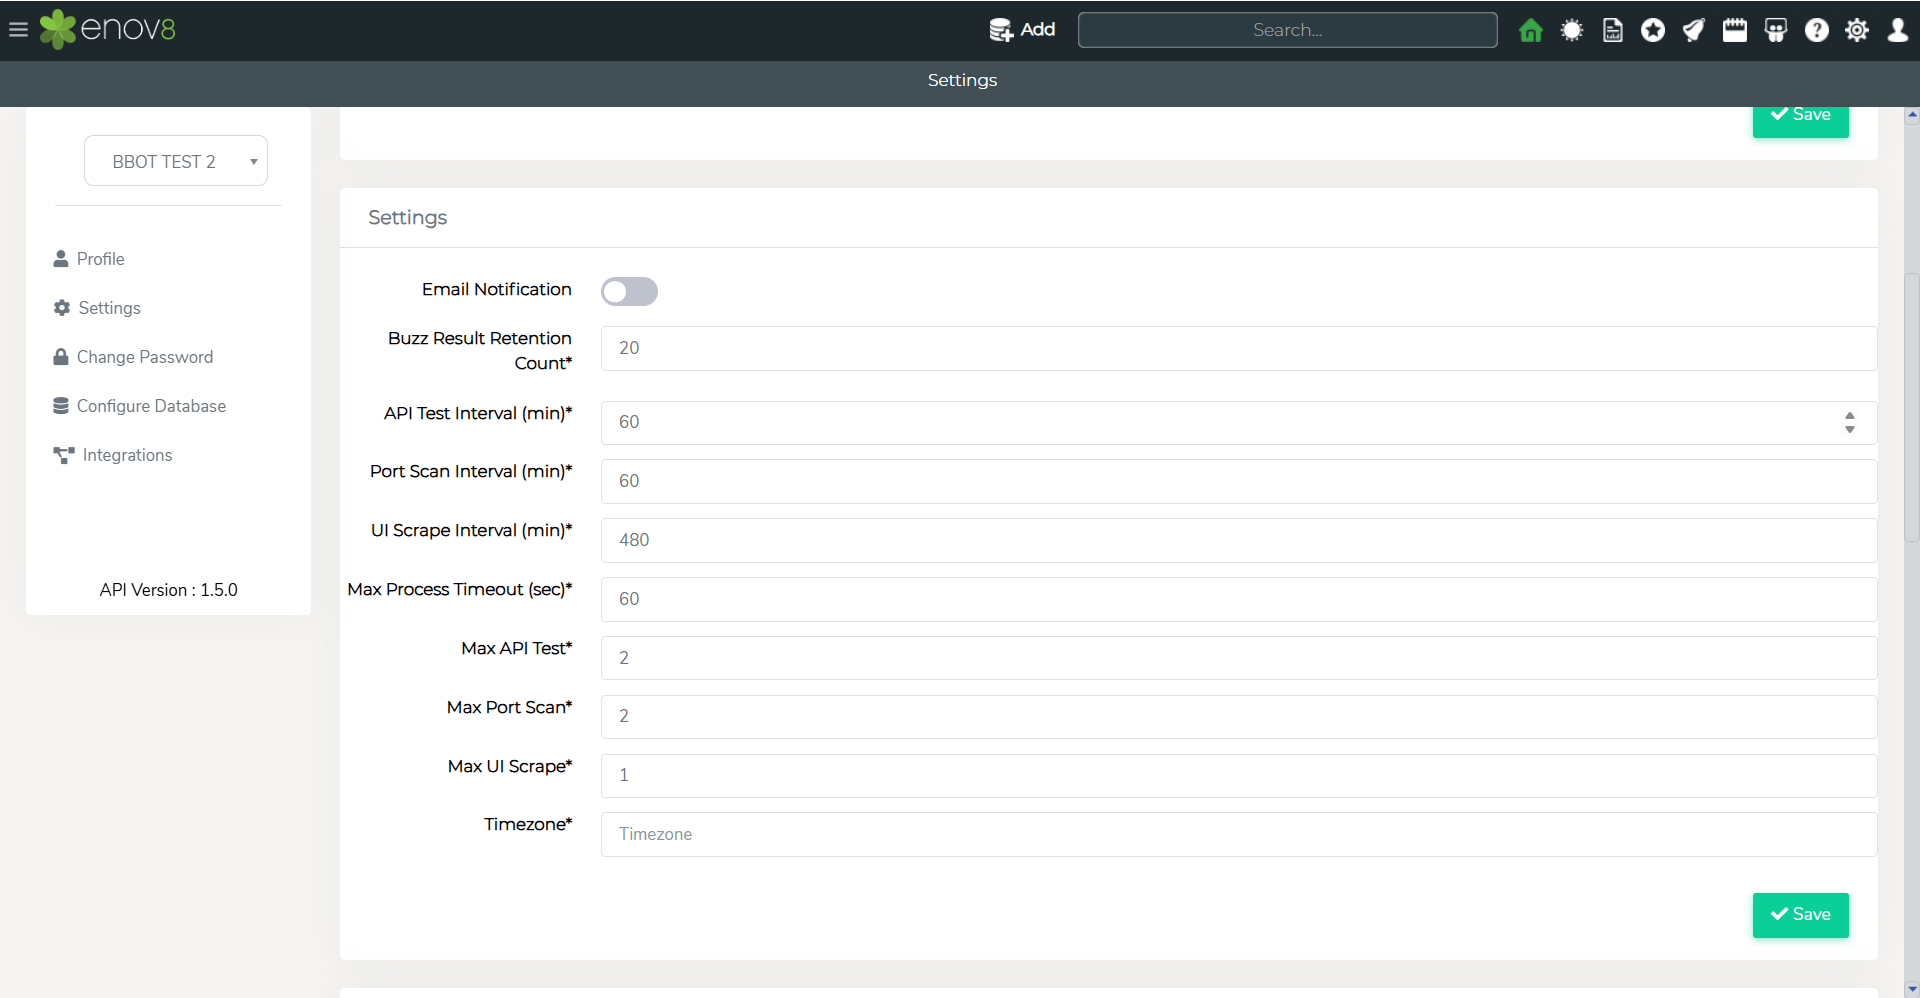The height and width of the screenshot is (998, 1920).
Task: Click the Add button in header
Action: (x=1022, y=30)
